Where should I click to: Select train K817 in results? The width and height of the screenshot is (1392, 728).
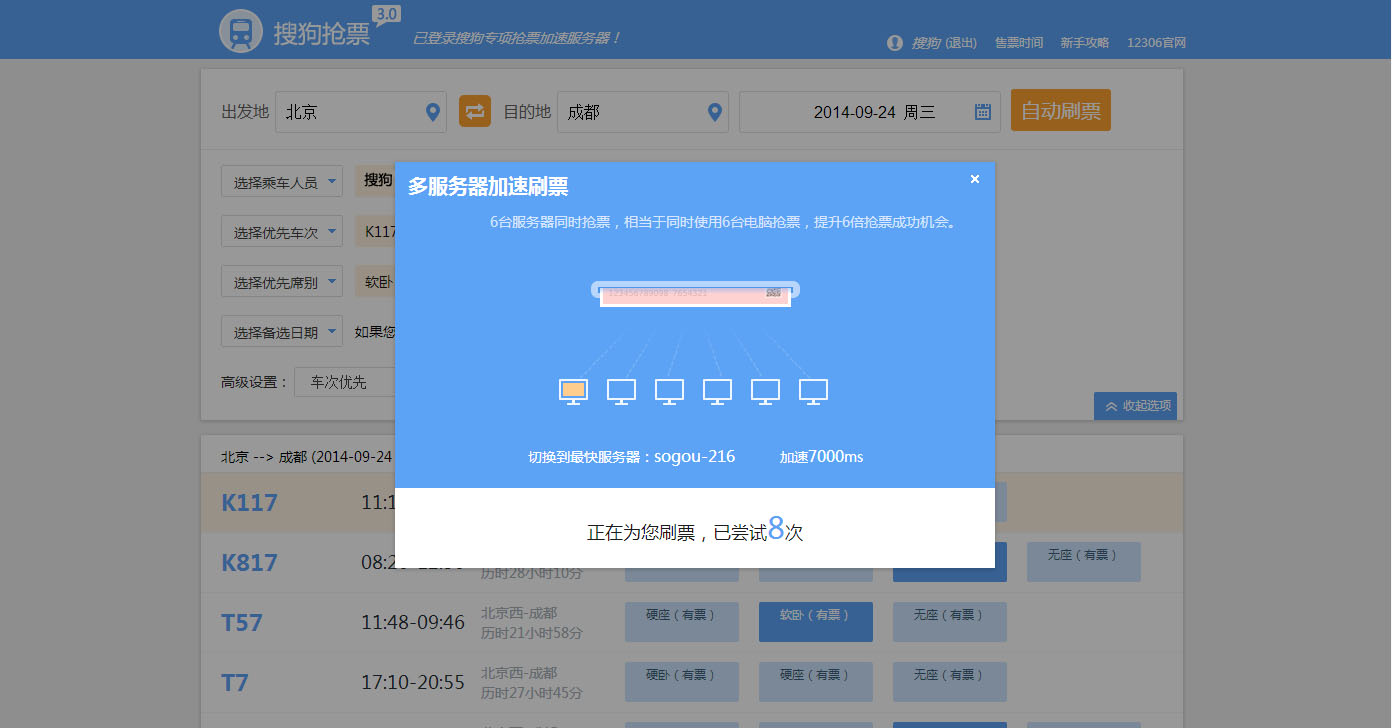[x=249, y=563]
